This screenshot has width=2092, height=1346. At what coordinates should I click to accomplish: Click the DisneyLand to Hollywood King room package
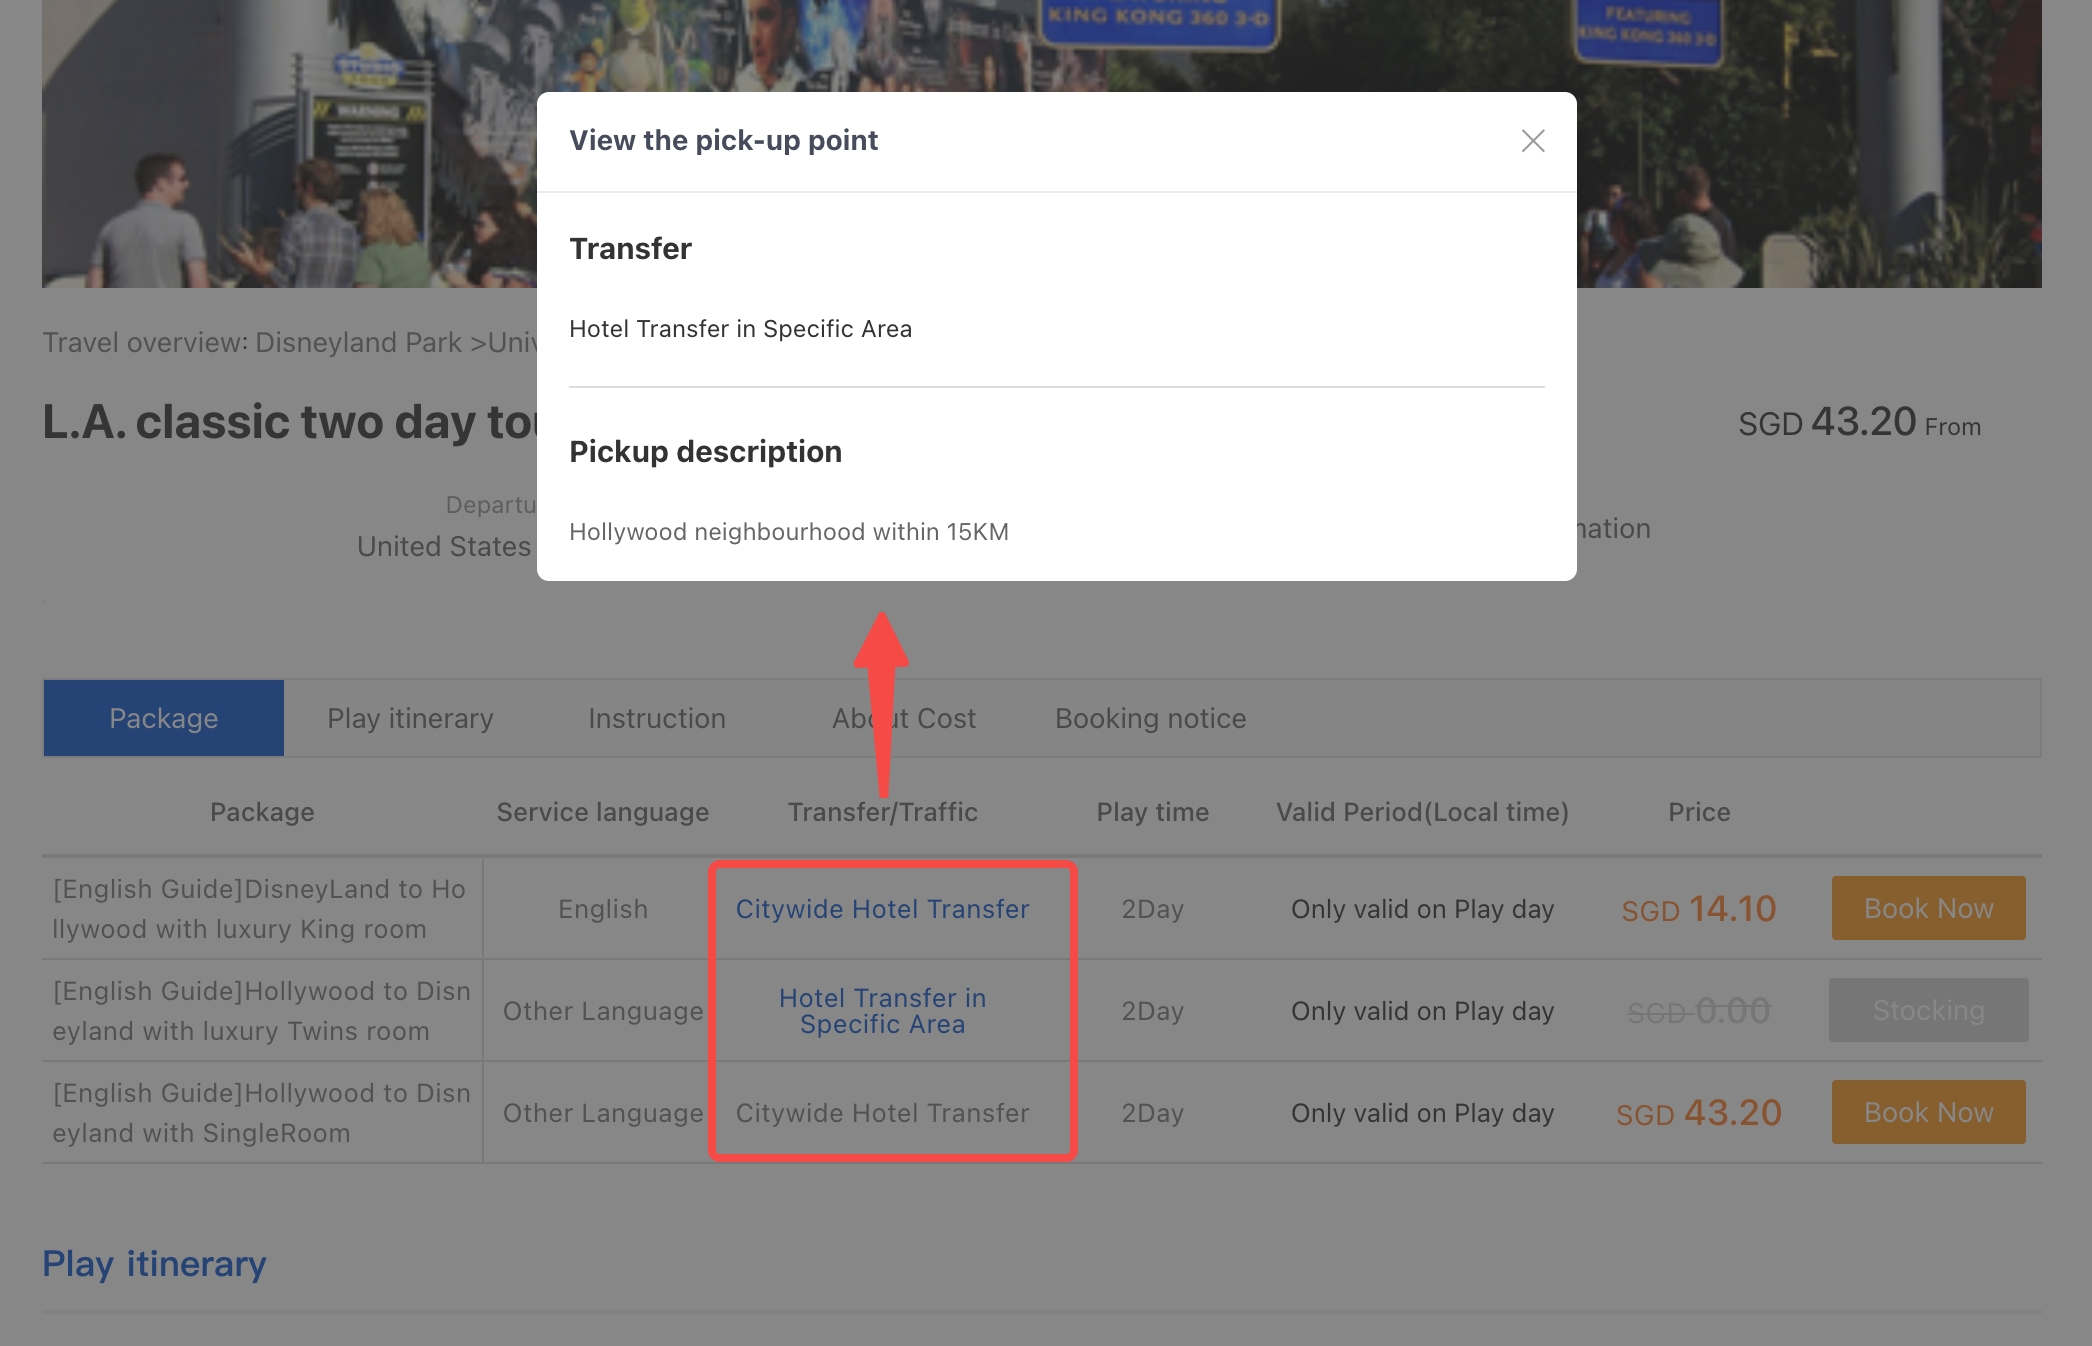259,909
